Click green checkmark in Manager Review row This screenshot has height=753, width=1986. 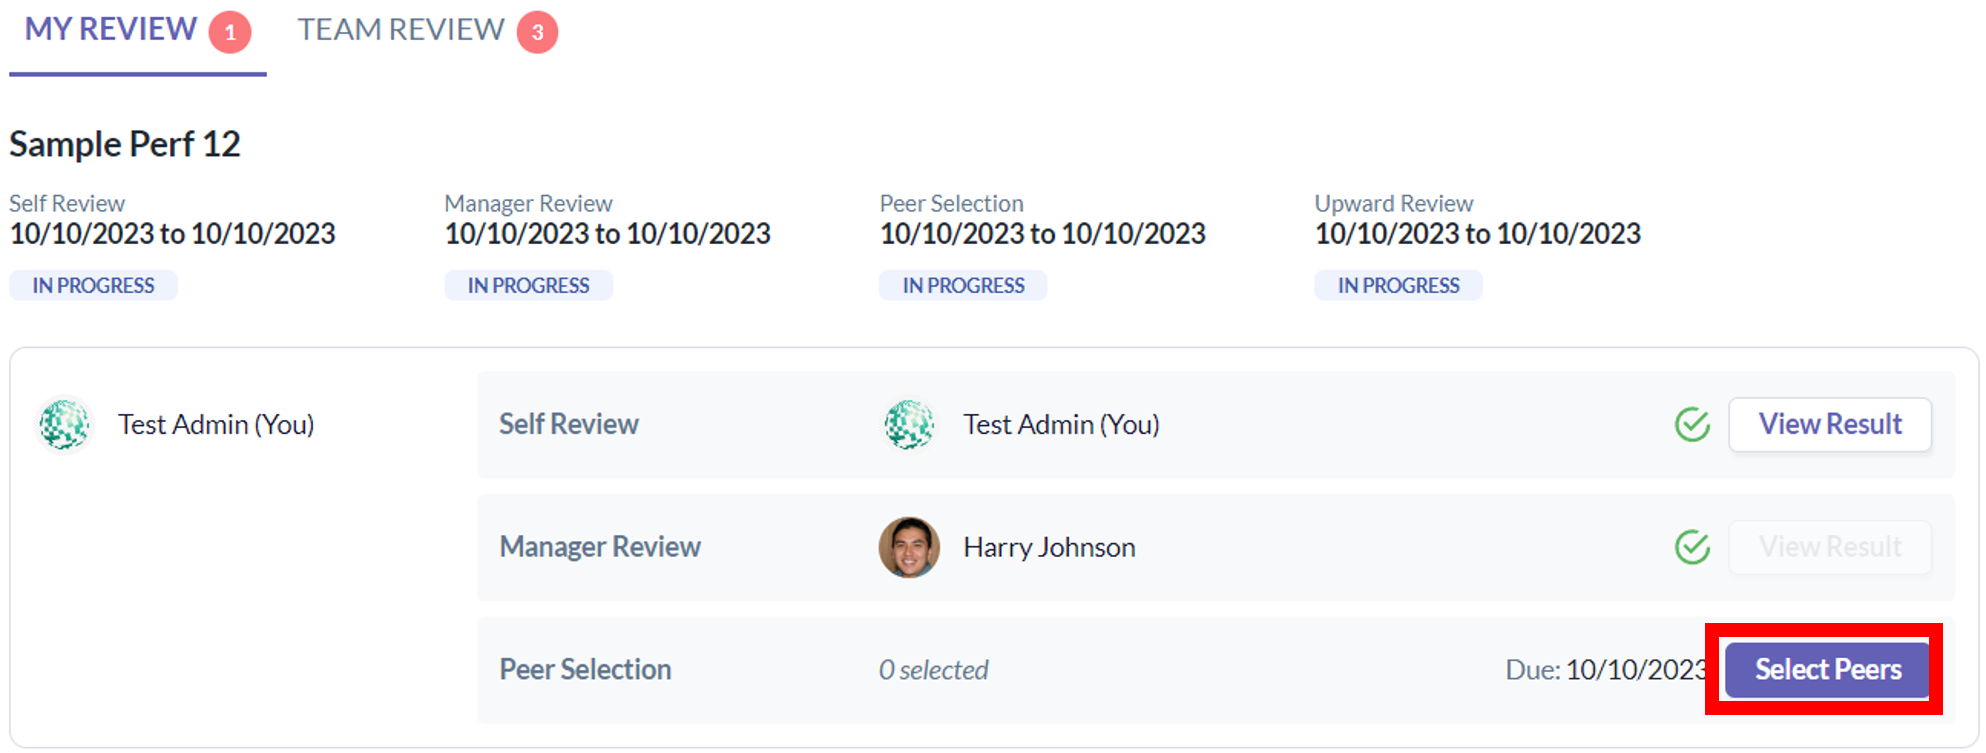tap(1692, 547)
